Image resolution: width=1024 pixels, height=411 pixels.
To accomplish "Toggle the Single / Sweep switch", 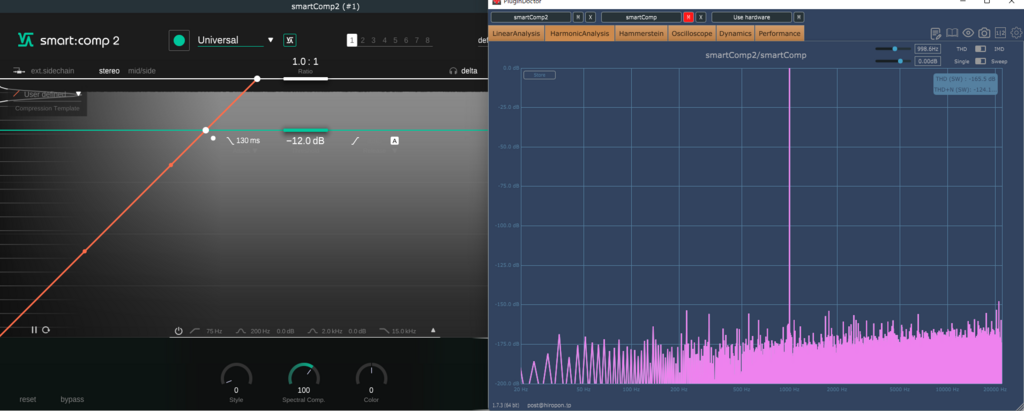I will click(x=980, y=61).
